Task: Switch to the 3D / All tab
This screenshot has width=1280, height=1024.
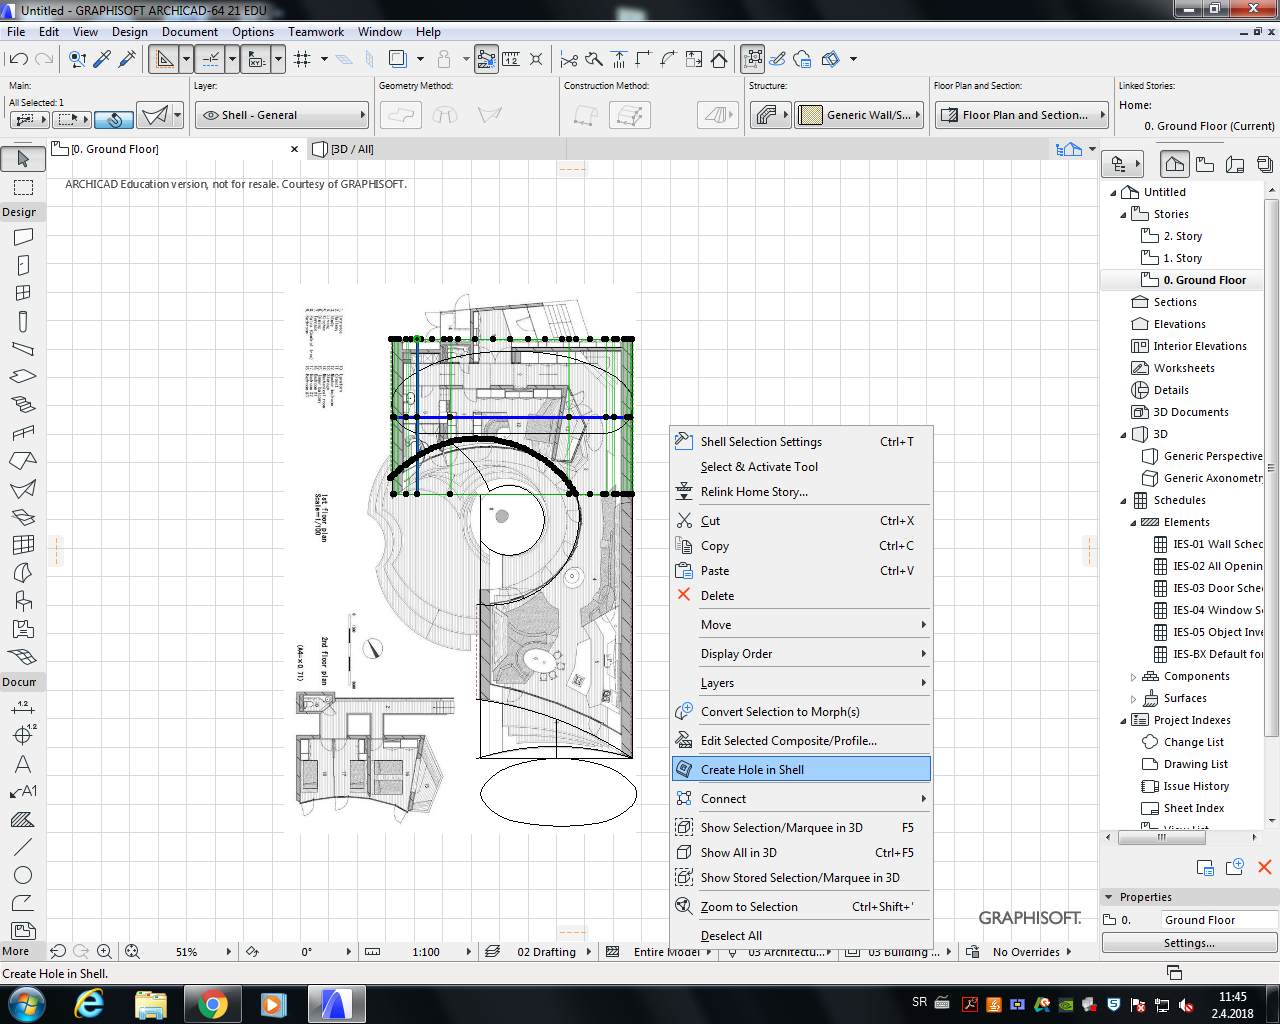Action: tap(353, 149)
